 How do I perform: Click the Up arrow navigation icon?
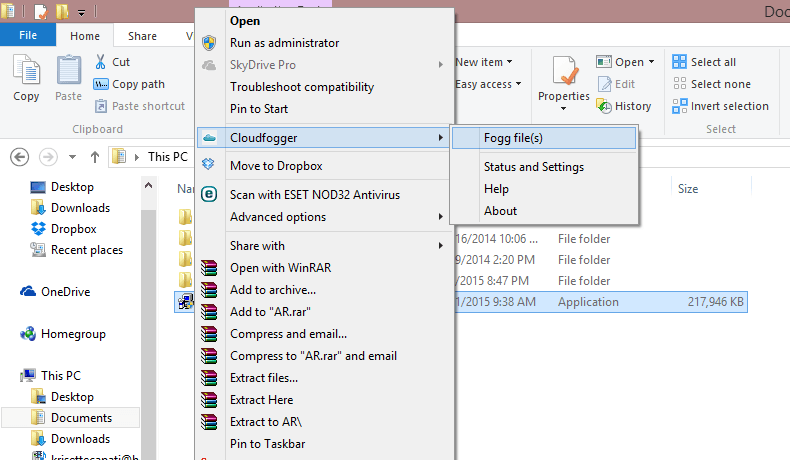(95, 157)
